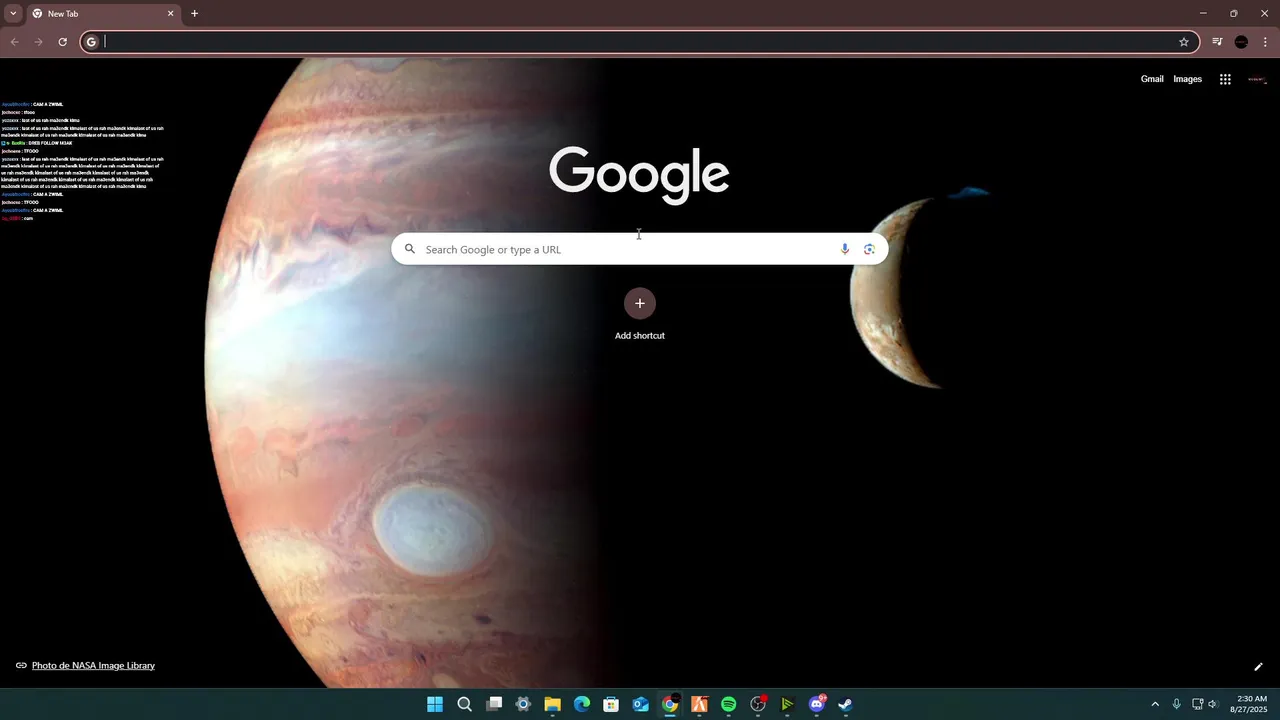1280x720 pixels.
Task: Open the tab search dropdown arrow
Action: pyautogui.click(x=13, y=14)
